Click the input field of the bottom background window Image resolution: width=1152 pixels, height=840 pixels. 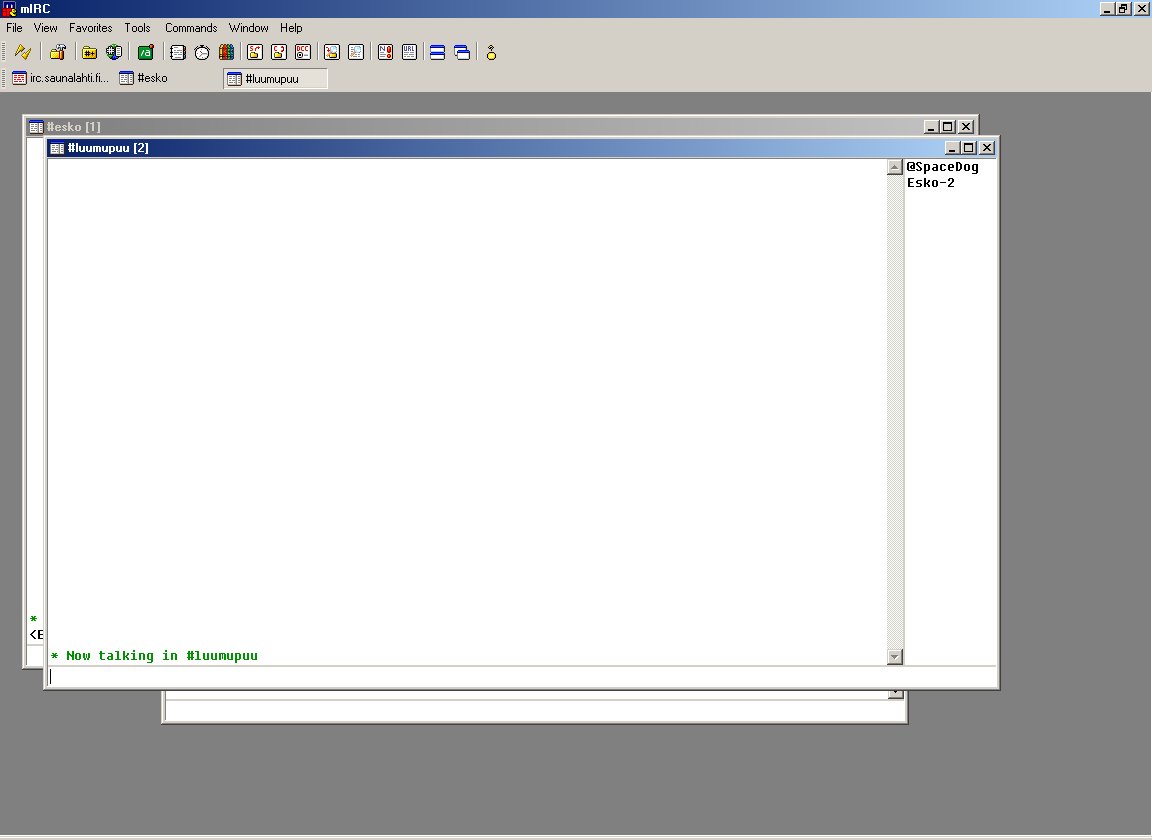tap(535, 710)
